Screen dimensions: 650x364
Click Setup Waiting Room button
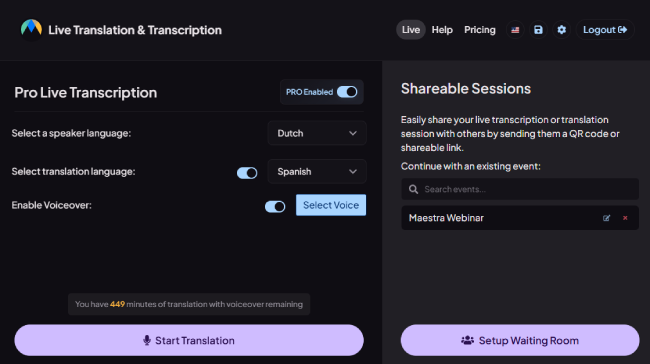pyautogui.click(x=520, y=340)
